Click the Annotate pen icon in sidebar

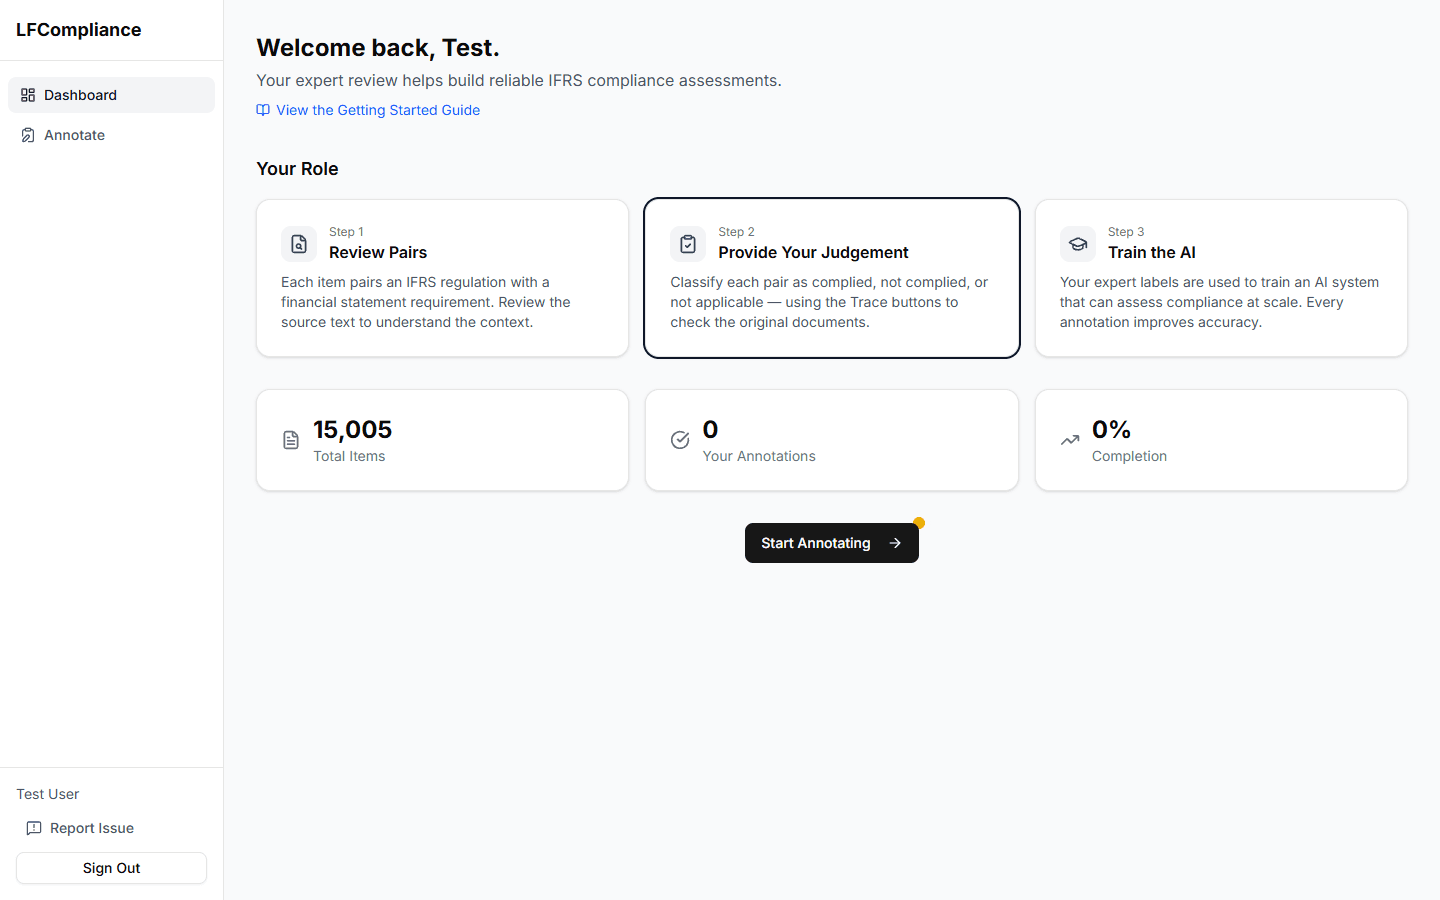coord(27,134)
